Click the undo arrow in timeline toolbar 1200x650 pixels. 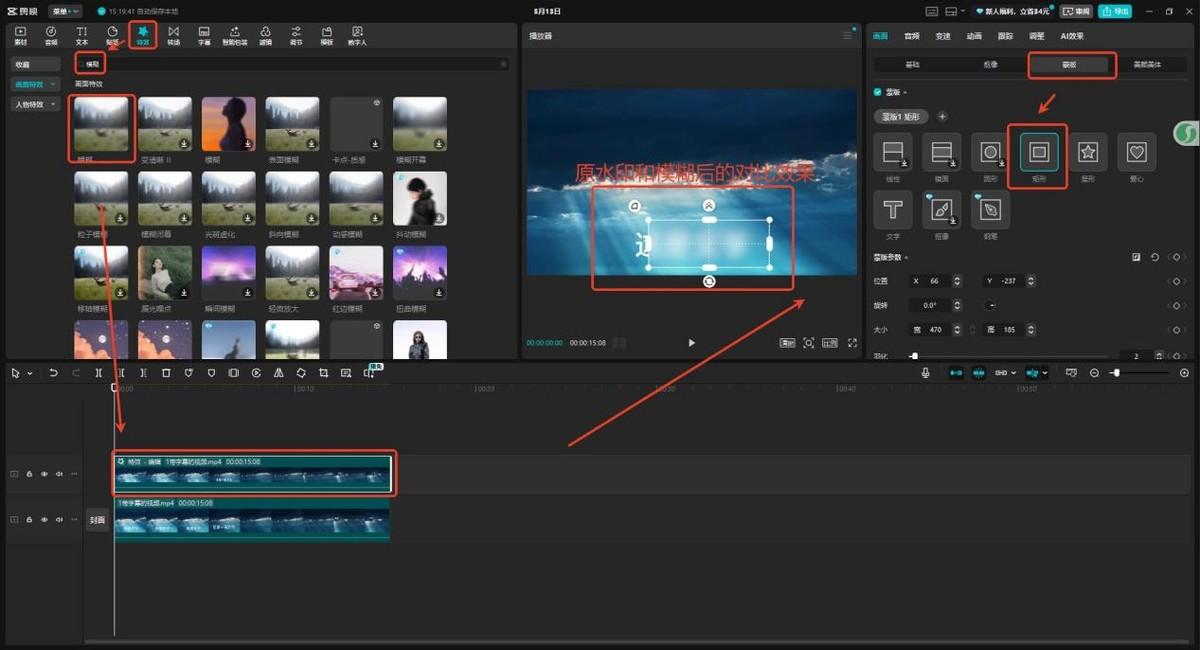pyautogui.click(x=53, y=373)
